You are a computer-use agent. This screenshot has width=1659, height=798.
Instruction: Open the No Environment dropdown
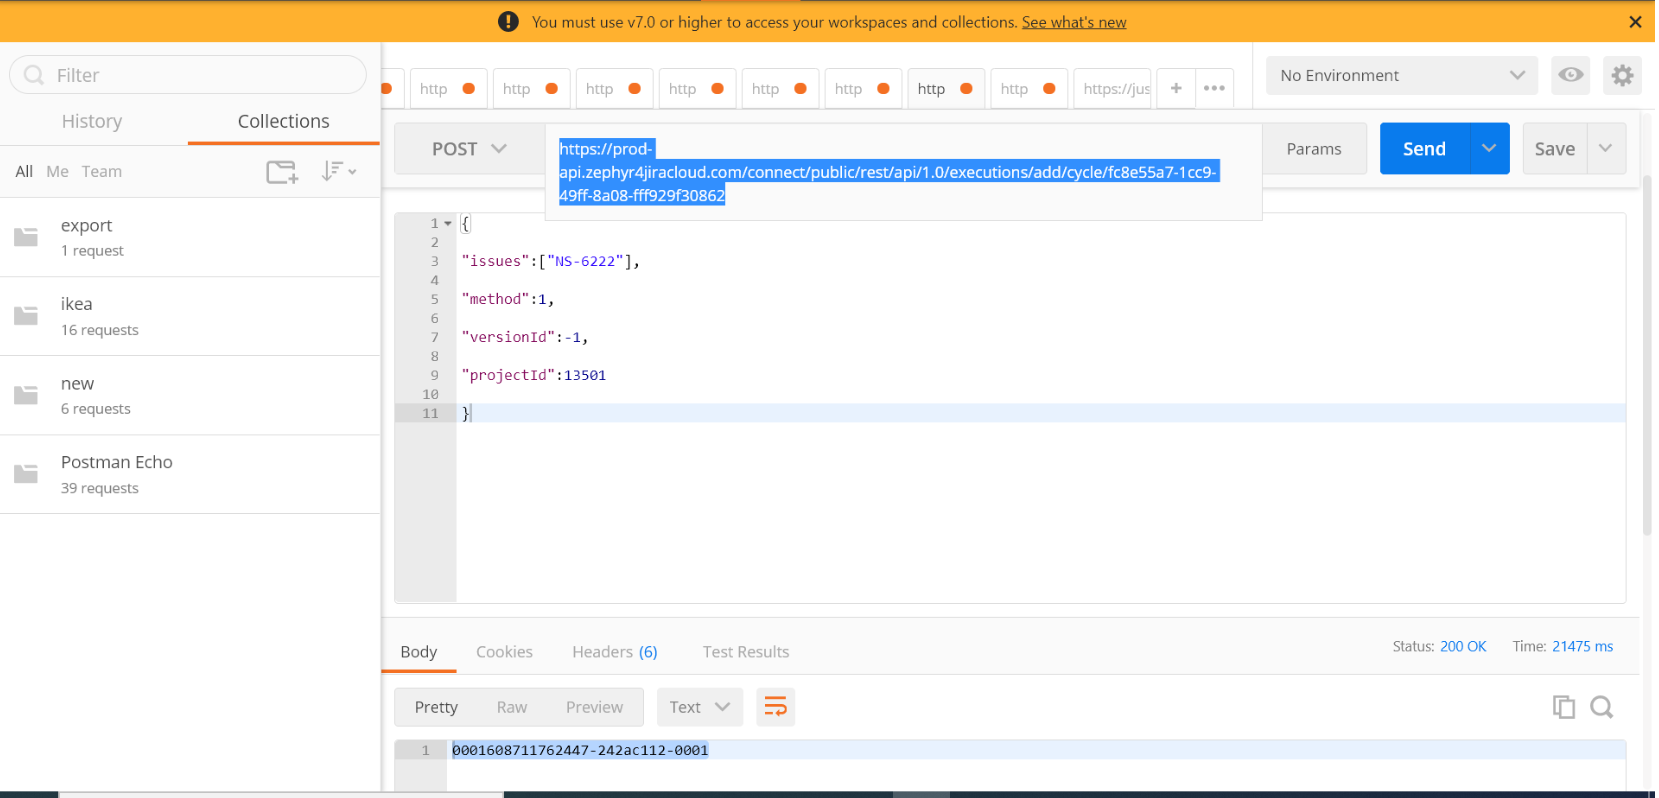coord(1400,75)
